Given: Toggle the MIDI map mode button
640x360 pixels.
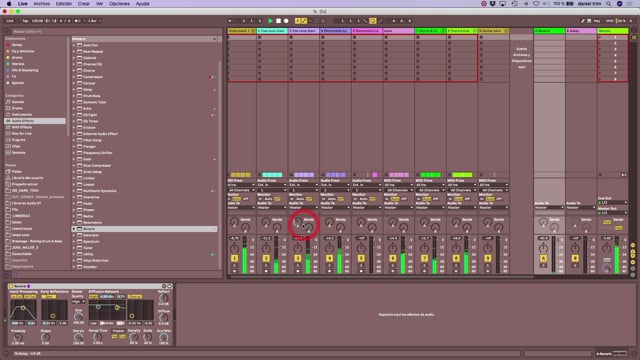Looking at the screenshot, I should (x=610, y=21).
